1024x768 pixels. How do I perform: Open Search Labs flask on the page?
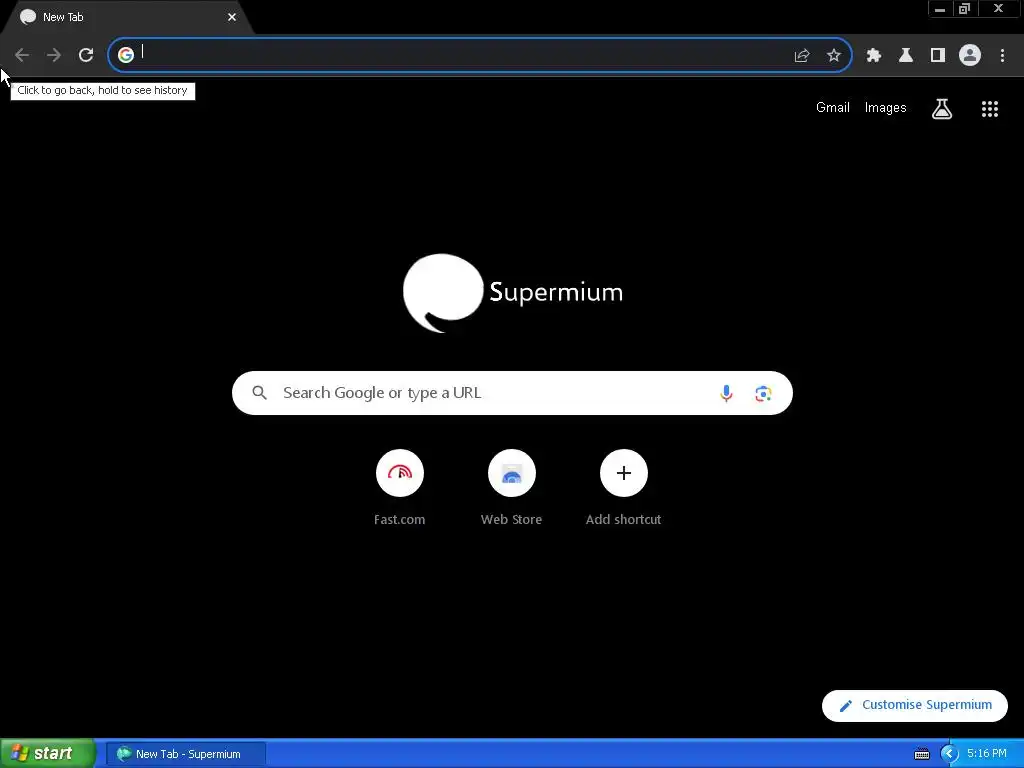pyautogui.click(x=942, y=109)
